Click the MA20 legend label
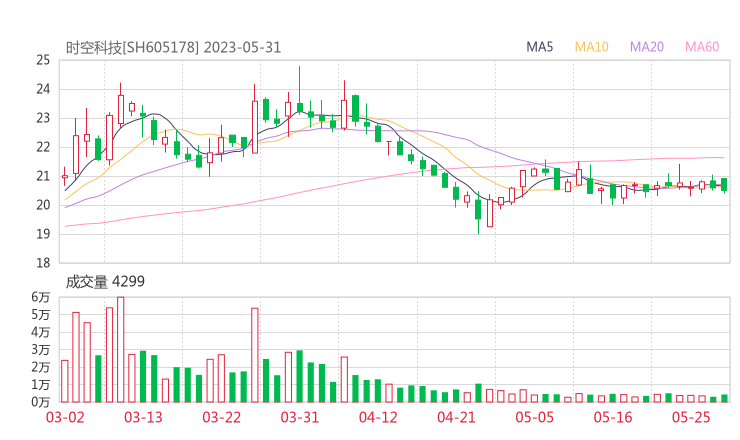 click(x=647, y=47)
